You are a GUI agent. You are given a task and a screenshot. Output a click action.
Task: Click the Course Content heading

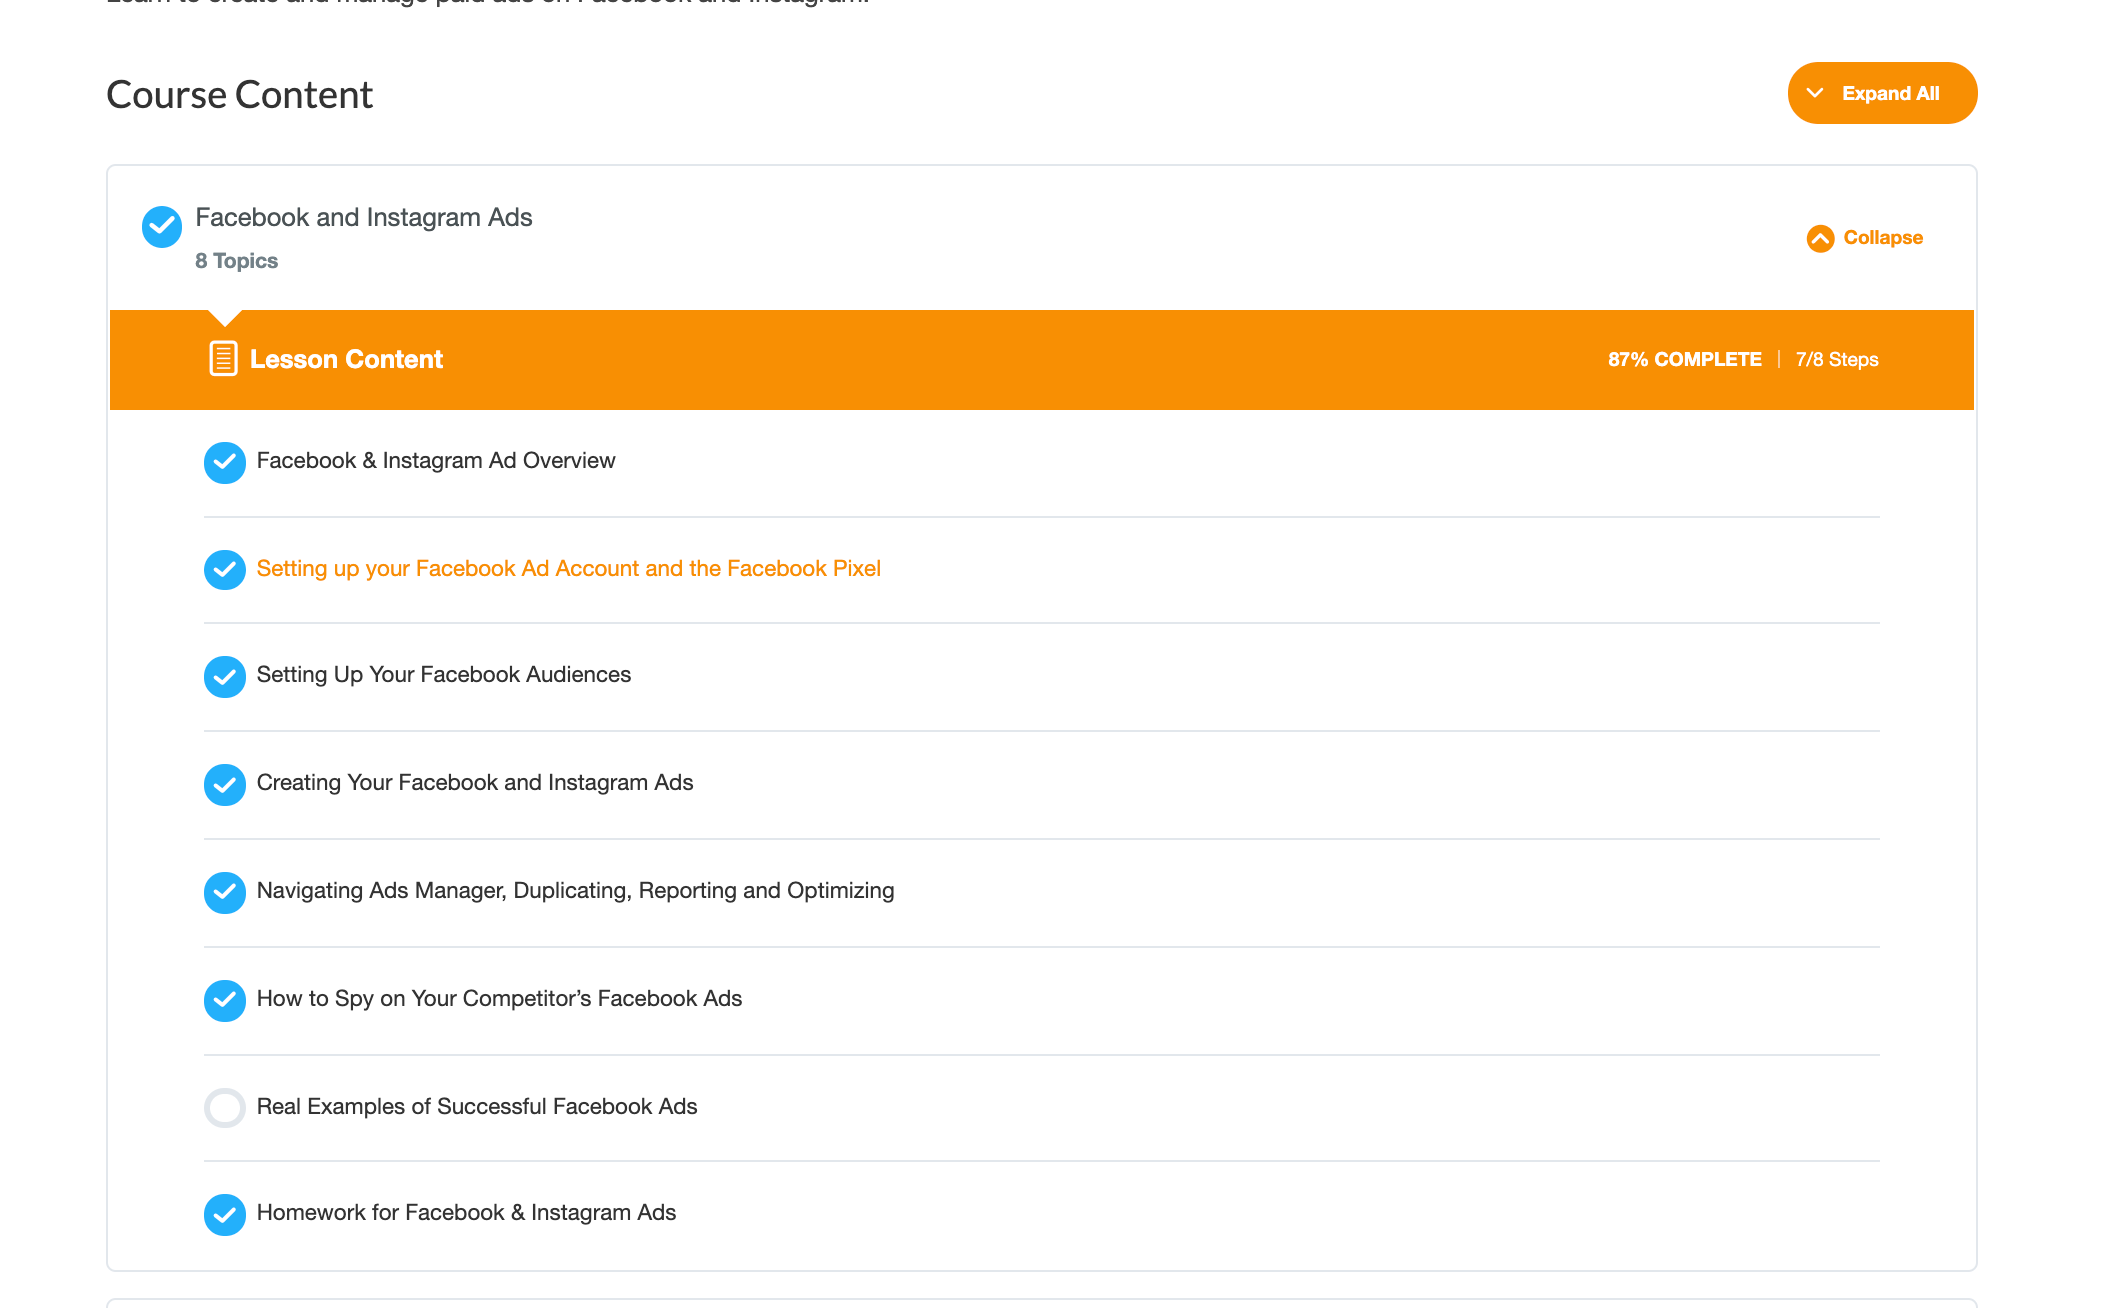[x=240, y=95]
